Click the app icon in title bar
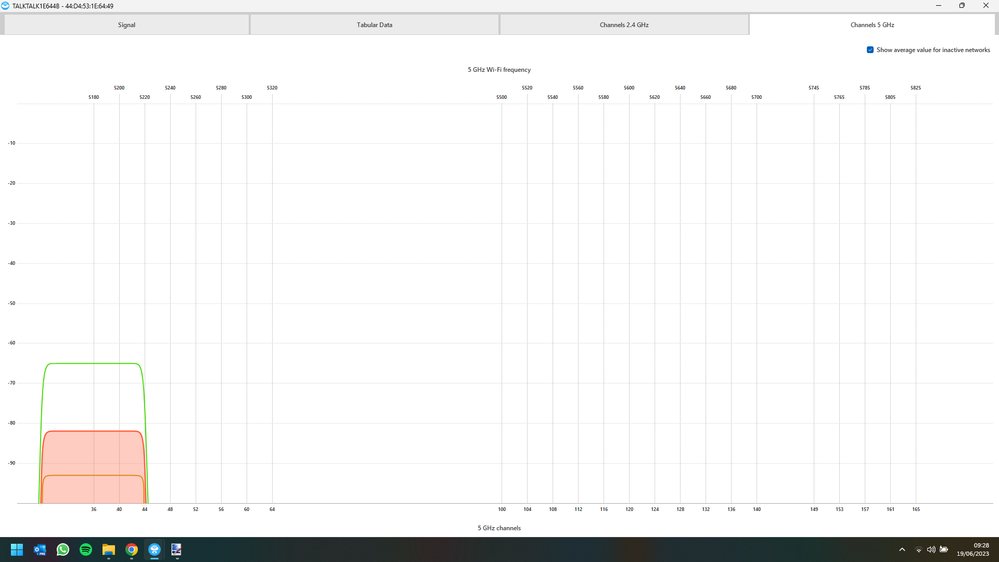 coord(6,6)
